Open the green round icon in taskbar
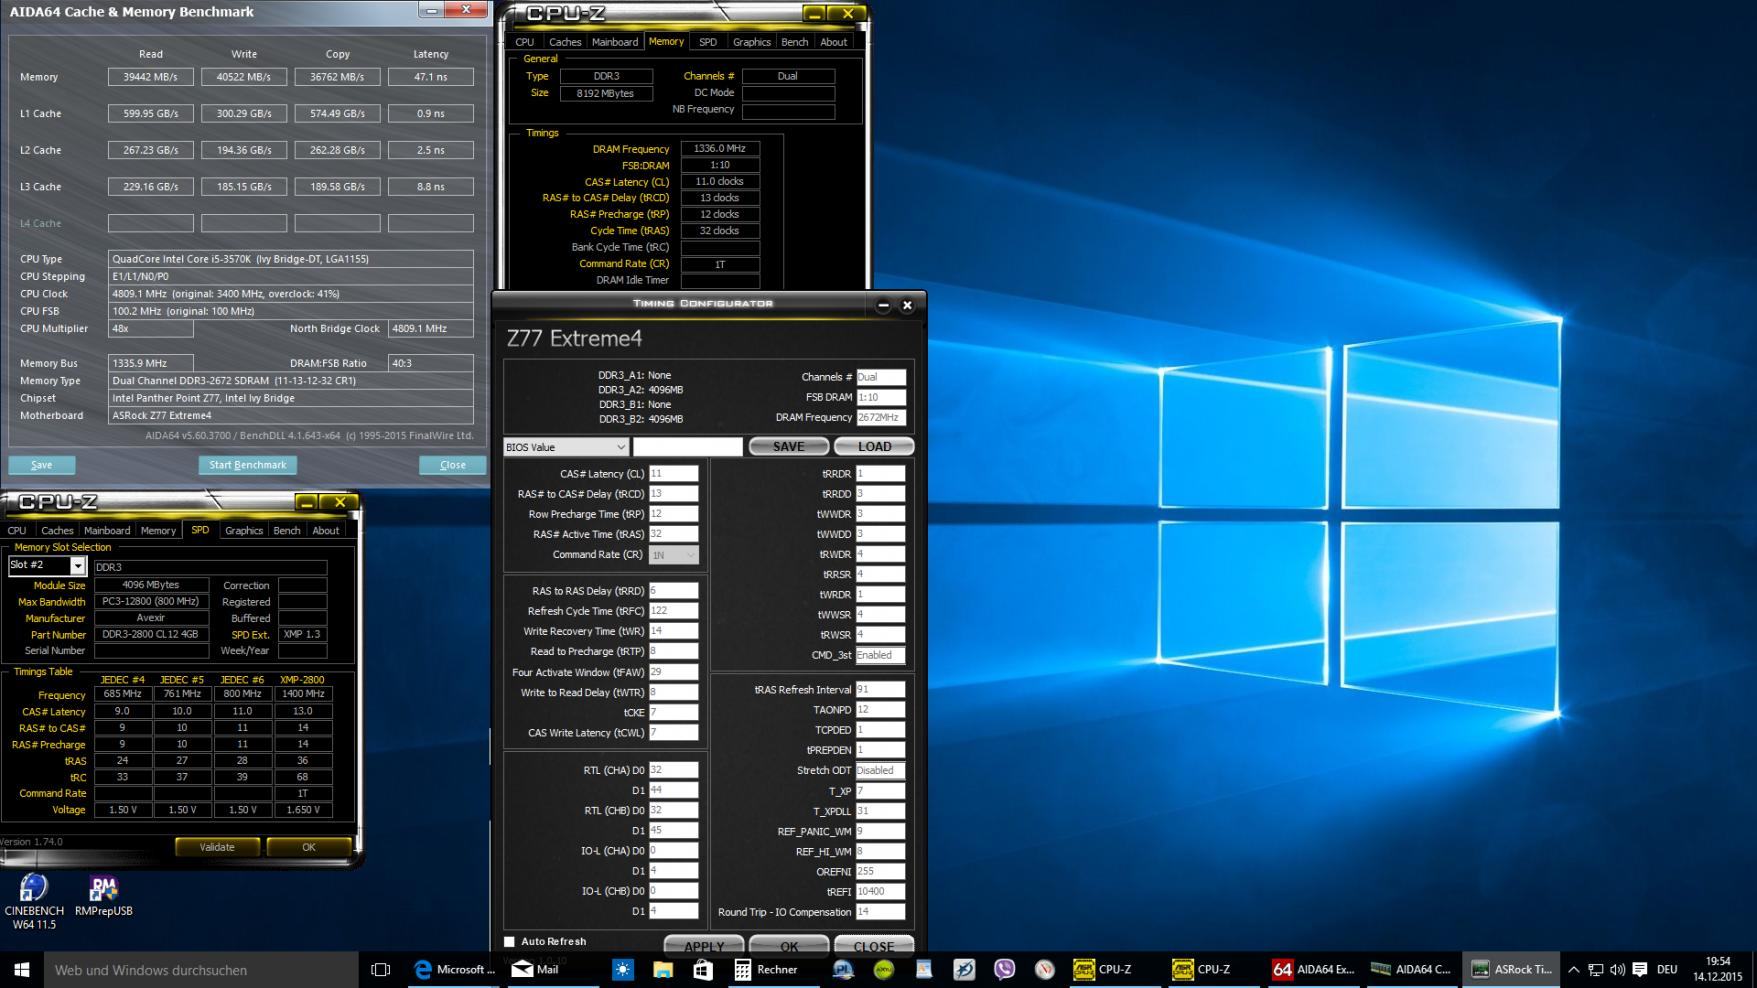Image resolution: width=1757 pixels, height=988 pixels. click(884, 969)
